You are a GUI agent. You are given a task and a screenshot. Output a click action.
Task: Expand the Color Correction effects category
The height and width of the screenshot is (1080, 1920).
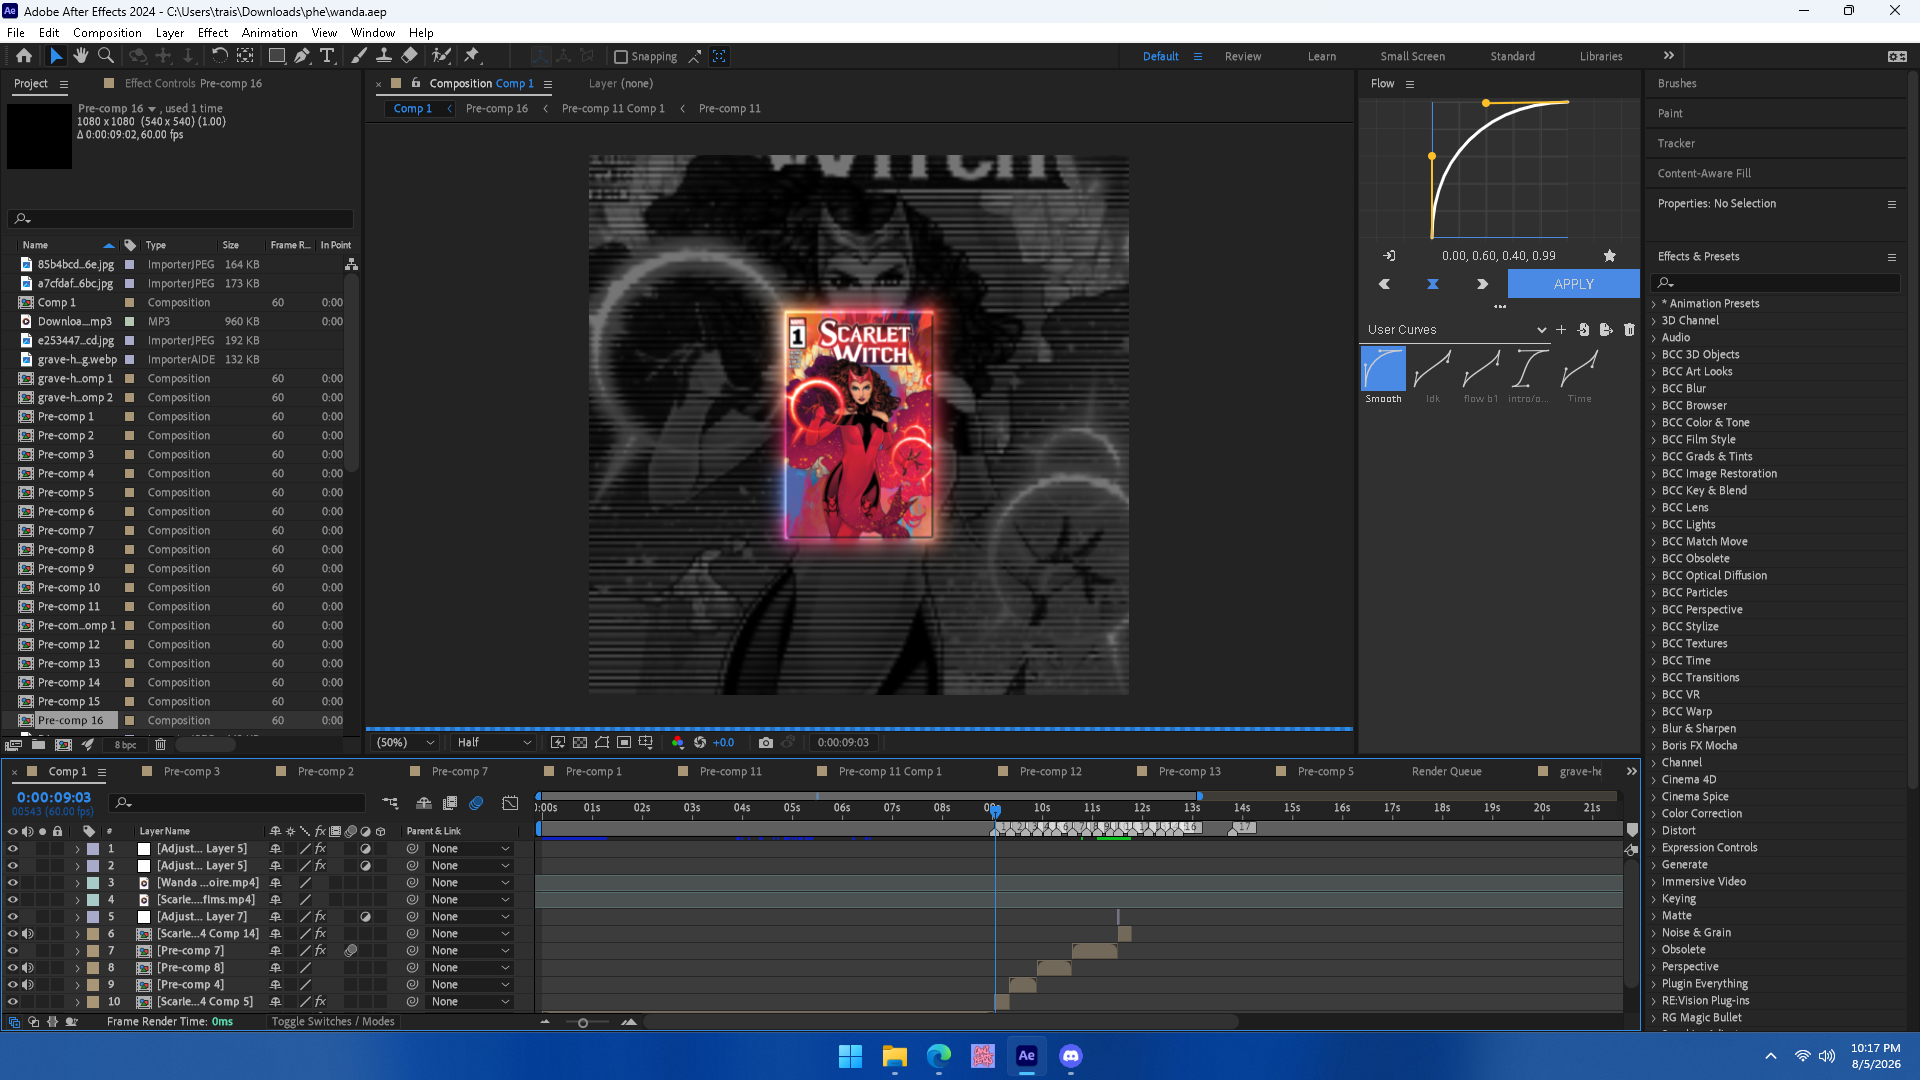[x=1654, y=814]
